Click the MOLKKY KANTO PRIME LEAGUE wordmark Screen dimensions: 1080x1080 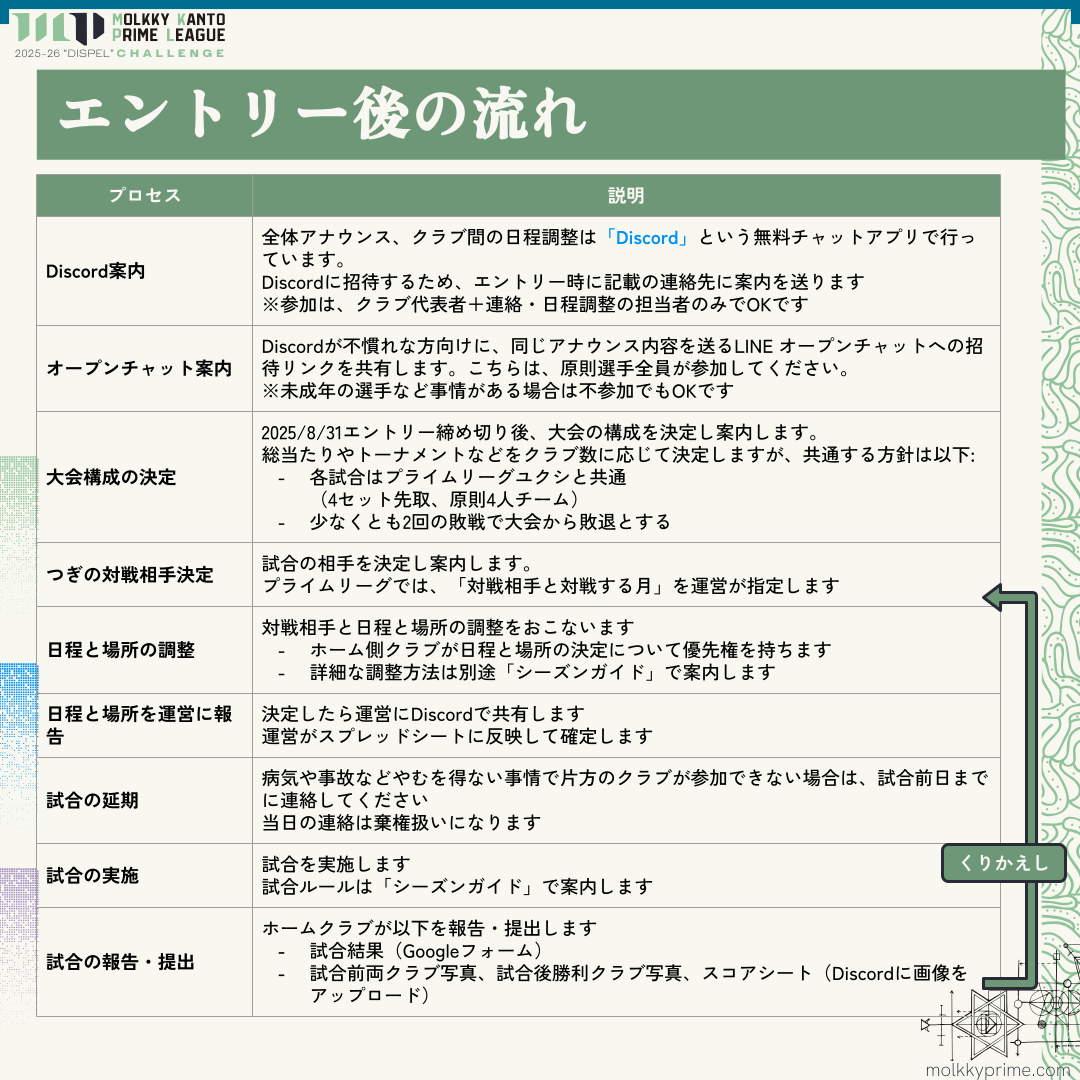click(x=168, y=27)
